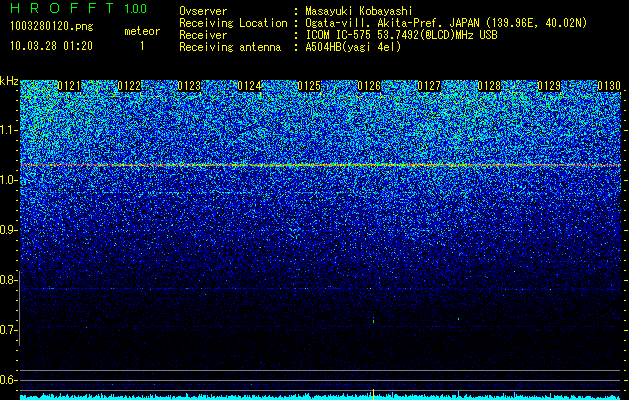Click the 0124 time marker
Image resolution: width=629 pixels, height=400 pixels.
tap(250, 86)
